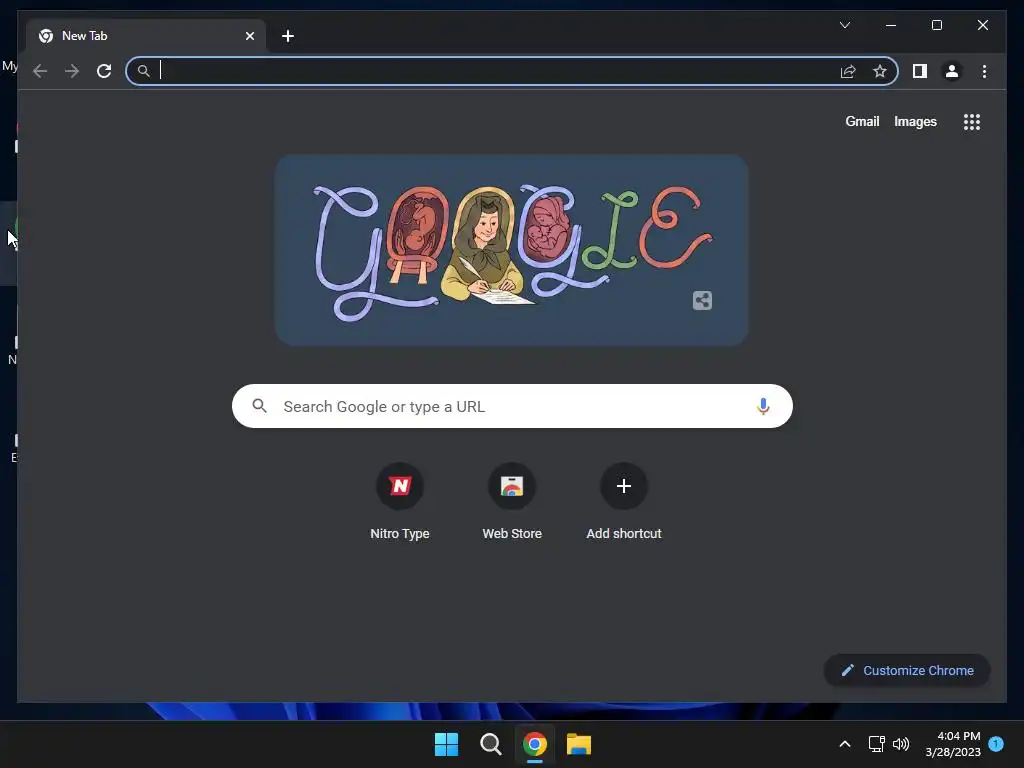Open the Web Store shortcut
The height and width of the screenshot is (768, 1024).
coord(512,502)
